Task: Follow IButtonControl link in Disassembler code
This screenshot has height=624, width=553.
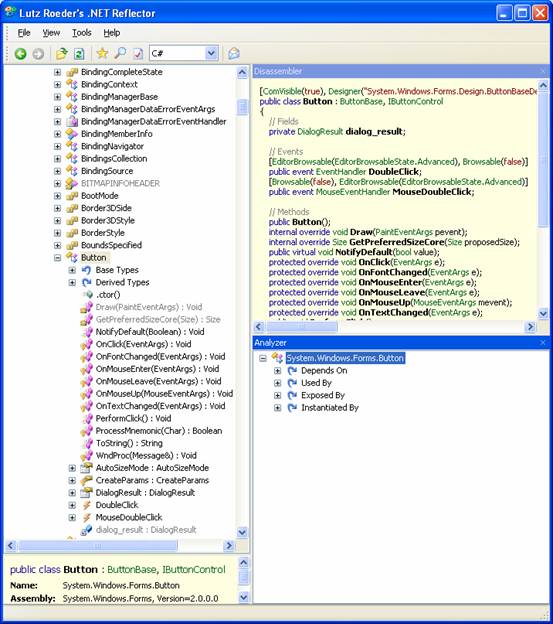Action: 415,101
